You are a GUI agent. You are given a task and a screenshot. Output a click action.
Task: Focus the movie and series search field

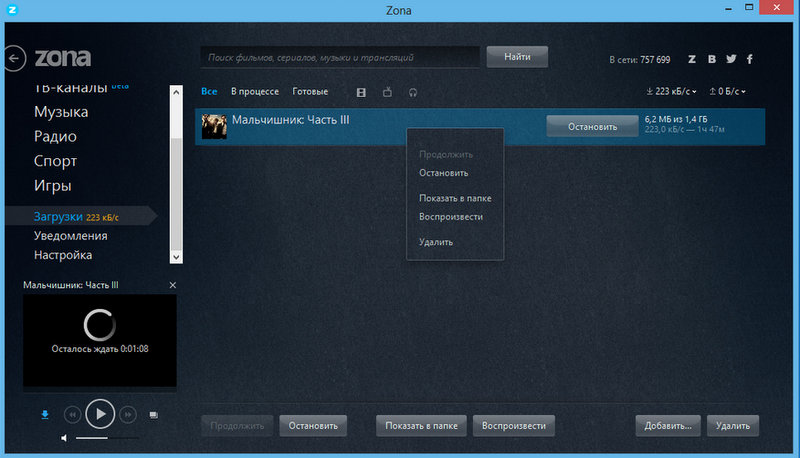pyautogui.click(x=340, y=57)
